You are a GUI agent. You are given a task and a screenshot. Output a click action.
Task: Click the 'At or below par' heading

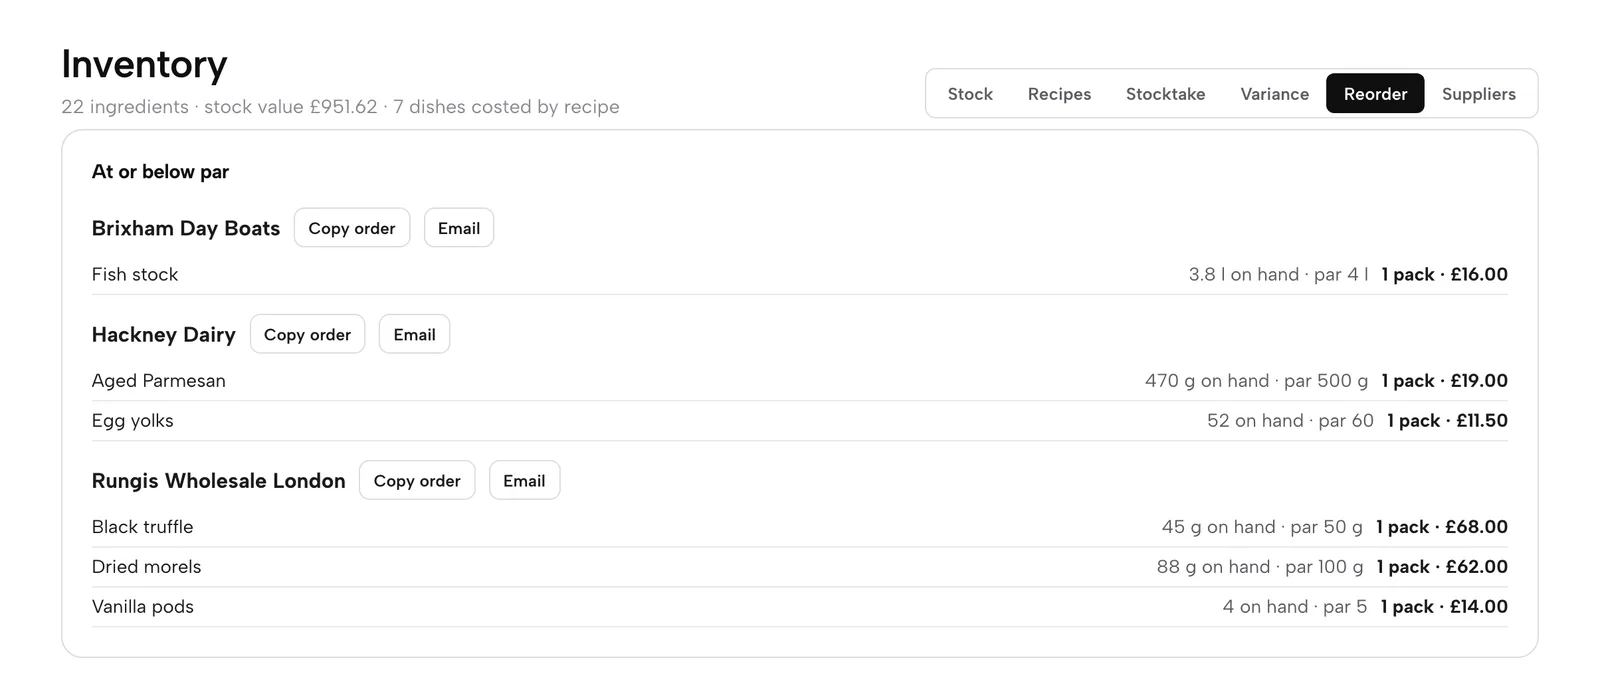point(160,172)
